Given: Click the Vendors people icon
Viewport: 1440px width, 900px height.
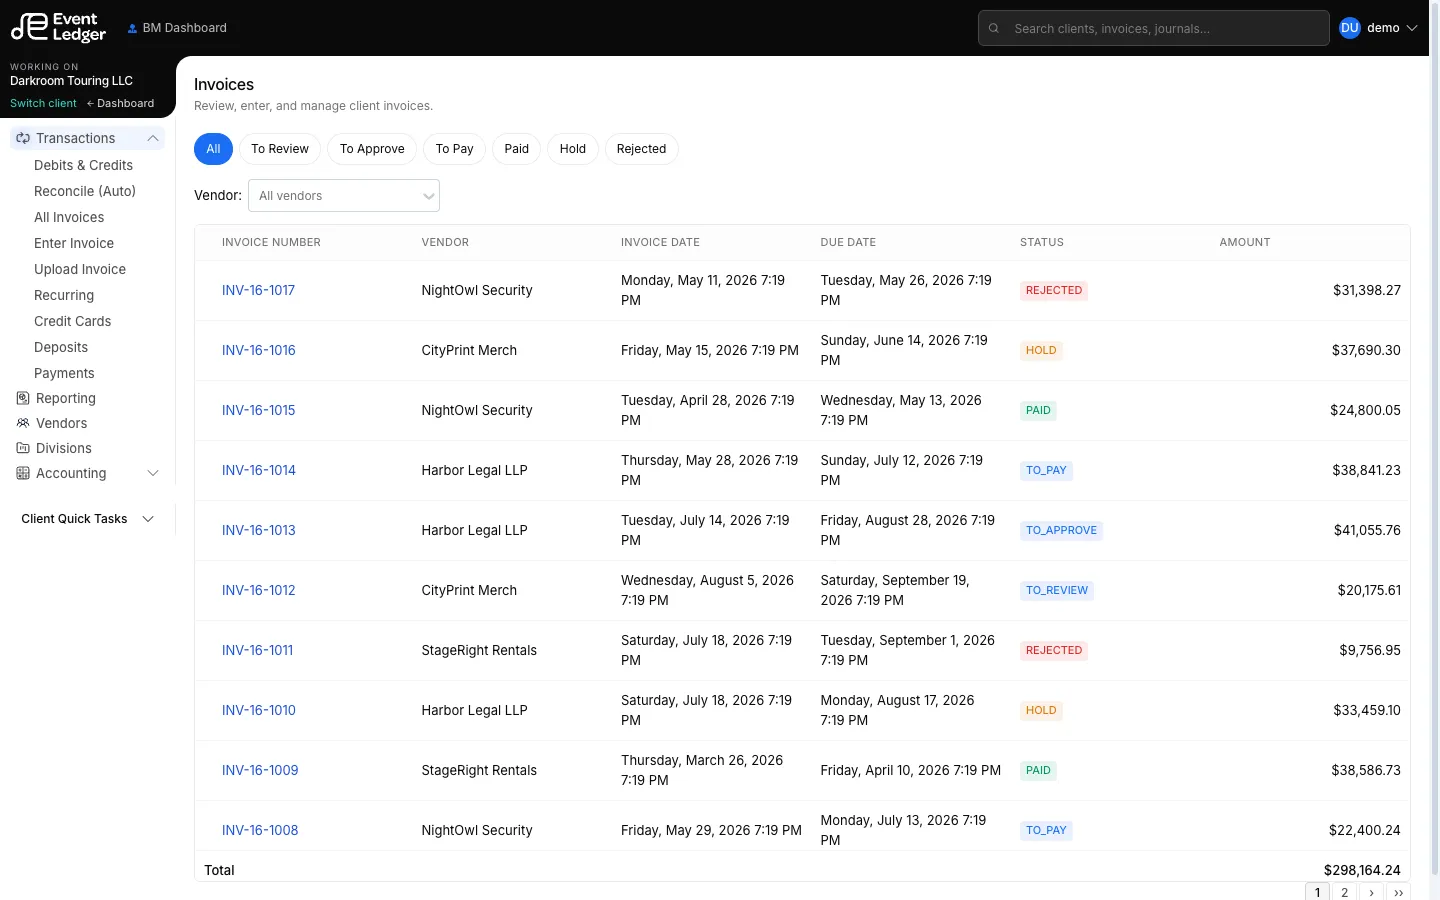Looking at the screenshot, I should tap(23, 423).
